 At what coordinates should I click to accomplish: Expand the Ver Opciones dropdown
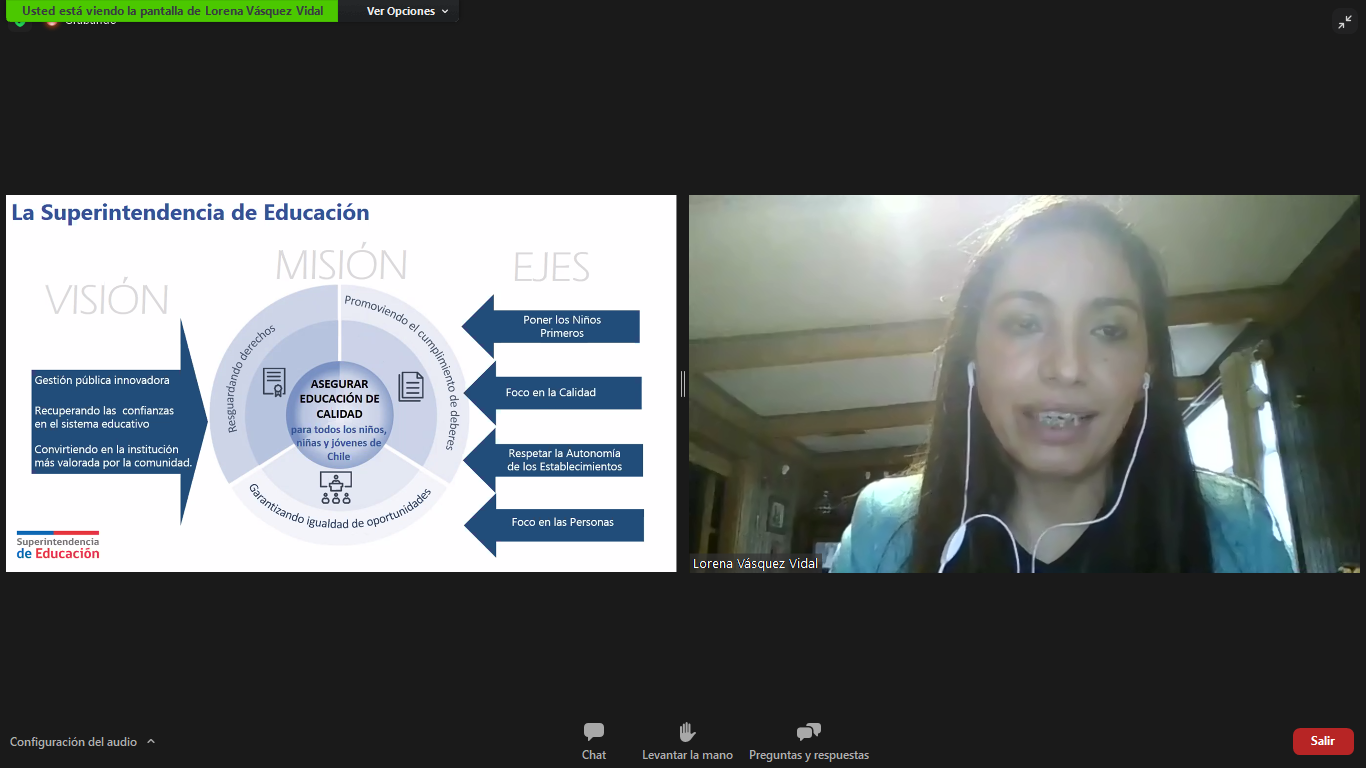click(407, 11)
